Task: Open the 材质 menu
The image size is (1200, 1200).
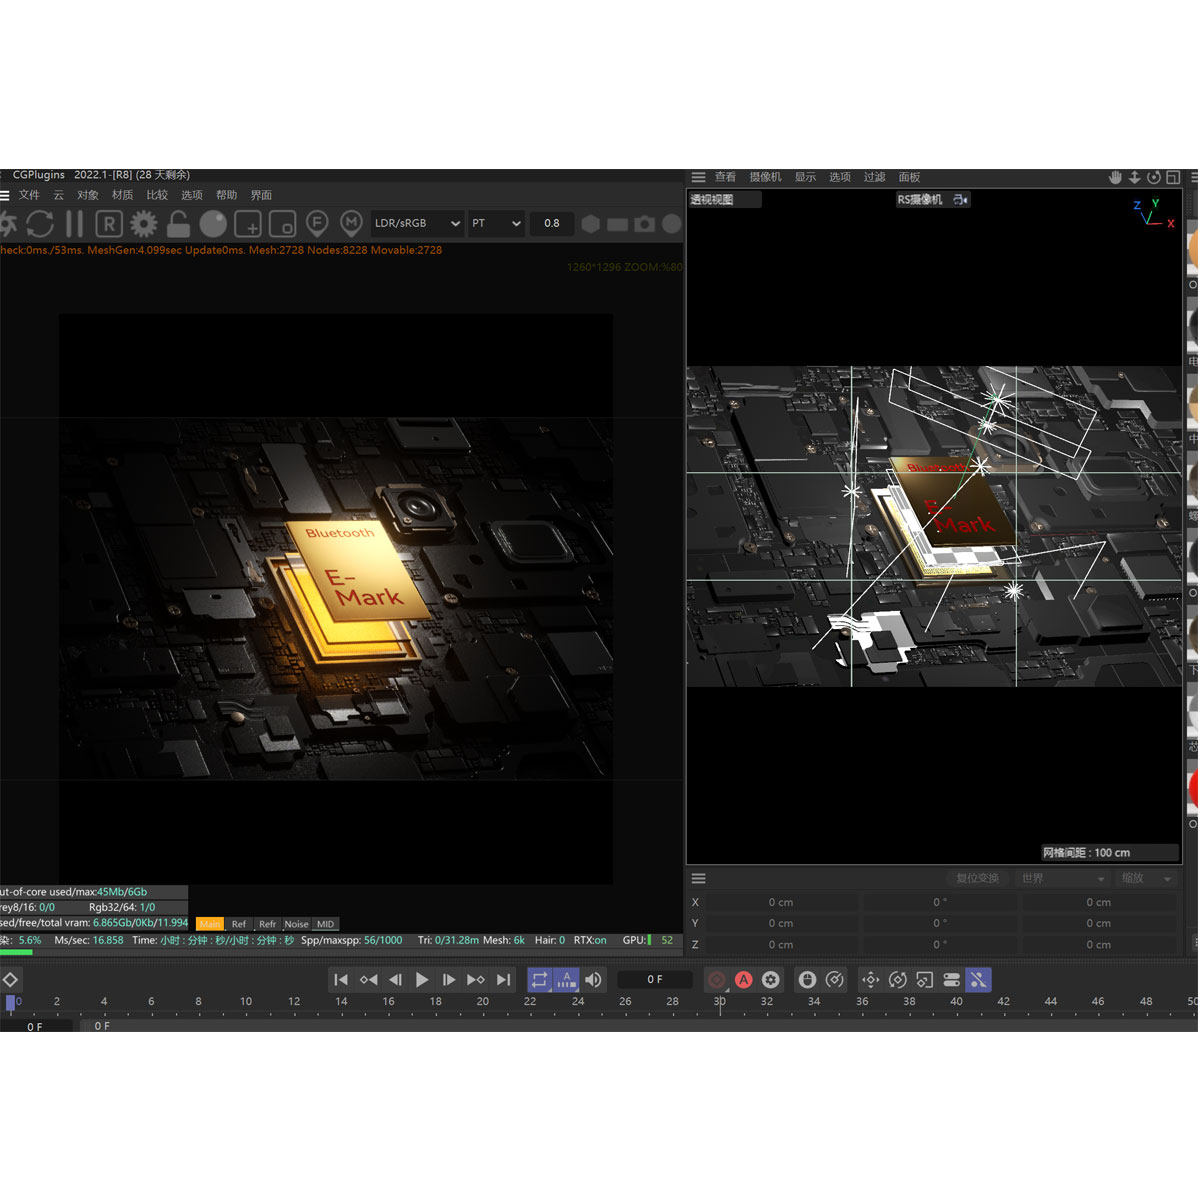Action: (x=123, y=195)
